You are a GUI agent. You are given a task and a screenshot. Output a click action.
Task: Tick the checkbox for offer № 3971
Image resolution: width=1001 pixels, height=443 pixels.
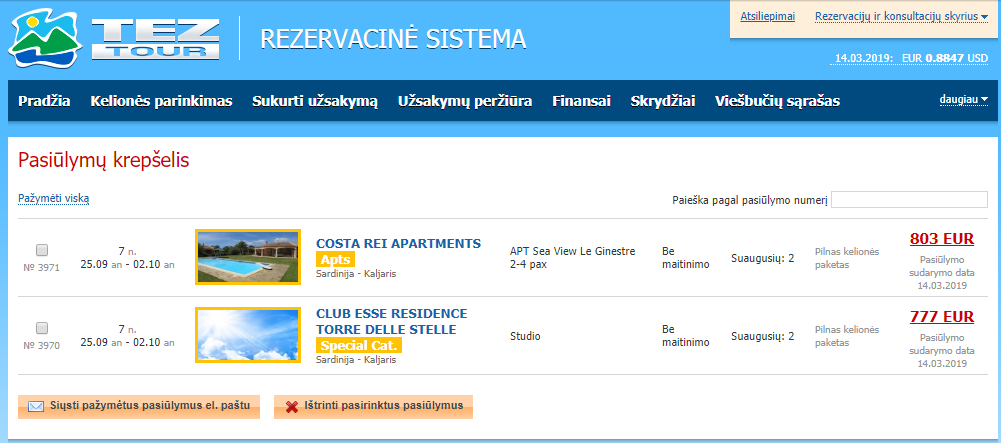[42, 250]
